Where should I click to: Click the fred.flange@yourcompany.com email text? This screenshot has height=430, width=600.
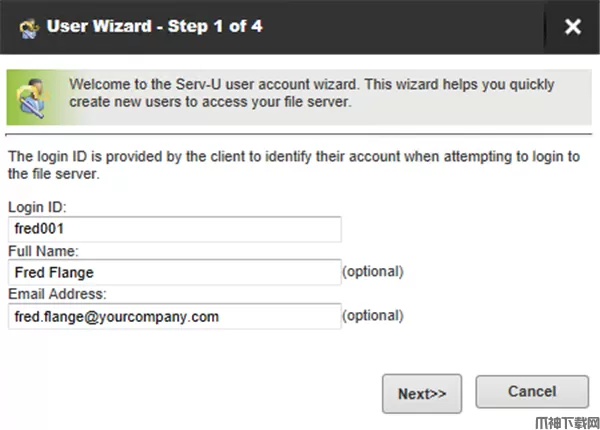tap(116, 317)
